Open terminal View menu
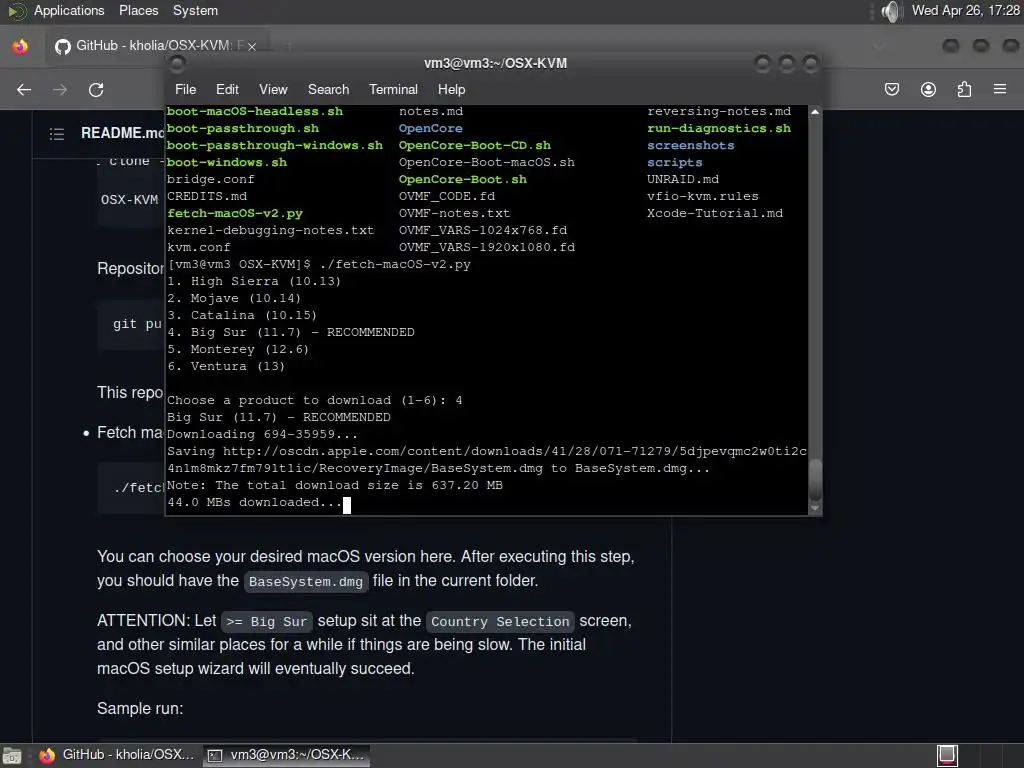The width and height of the screenshot is (1024, 768). coord(273,89)
